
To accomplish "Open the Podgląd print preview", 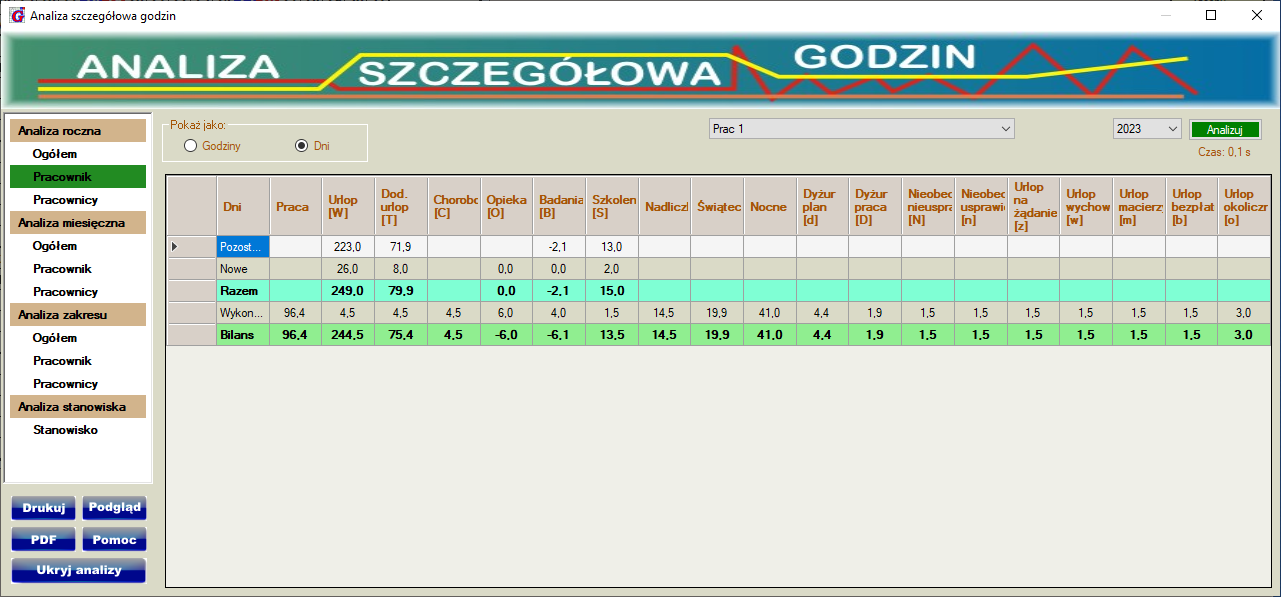I will click(x=114, y=508).
